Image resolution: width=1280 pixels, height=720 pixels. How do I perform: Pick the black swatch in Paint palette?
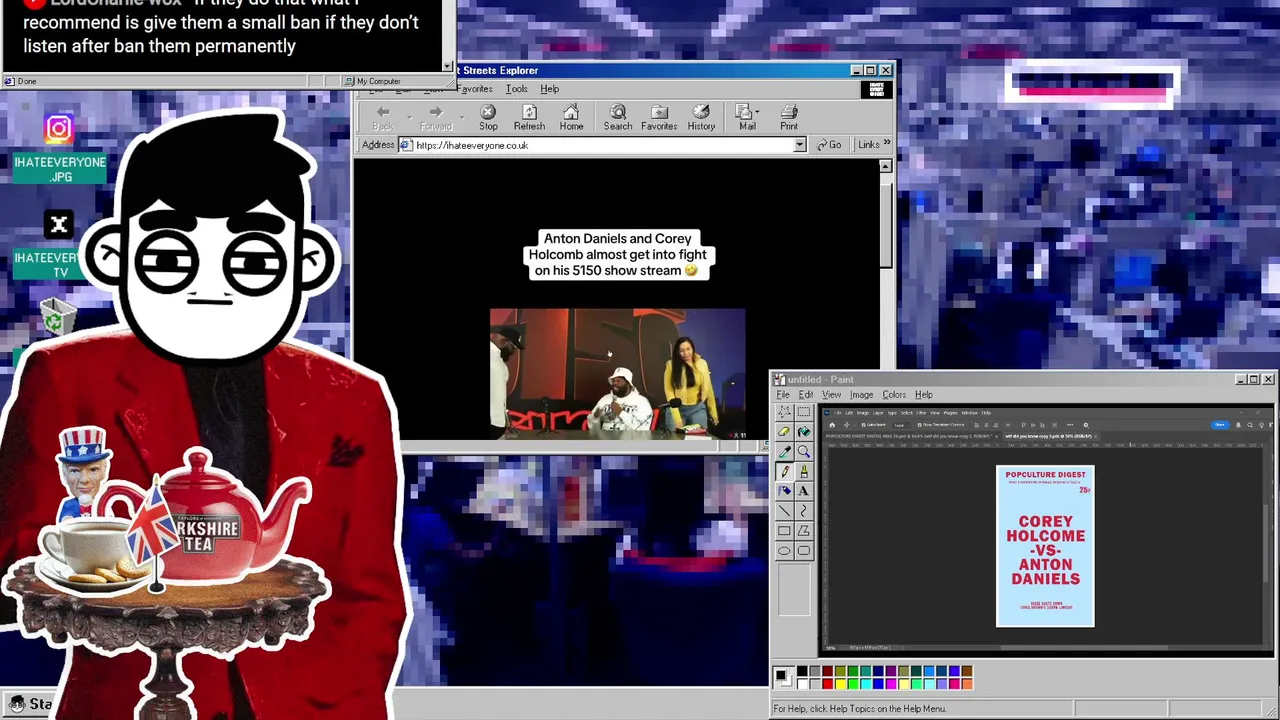point(802,671)
